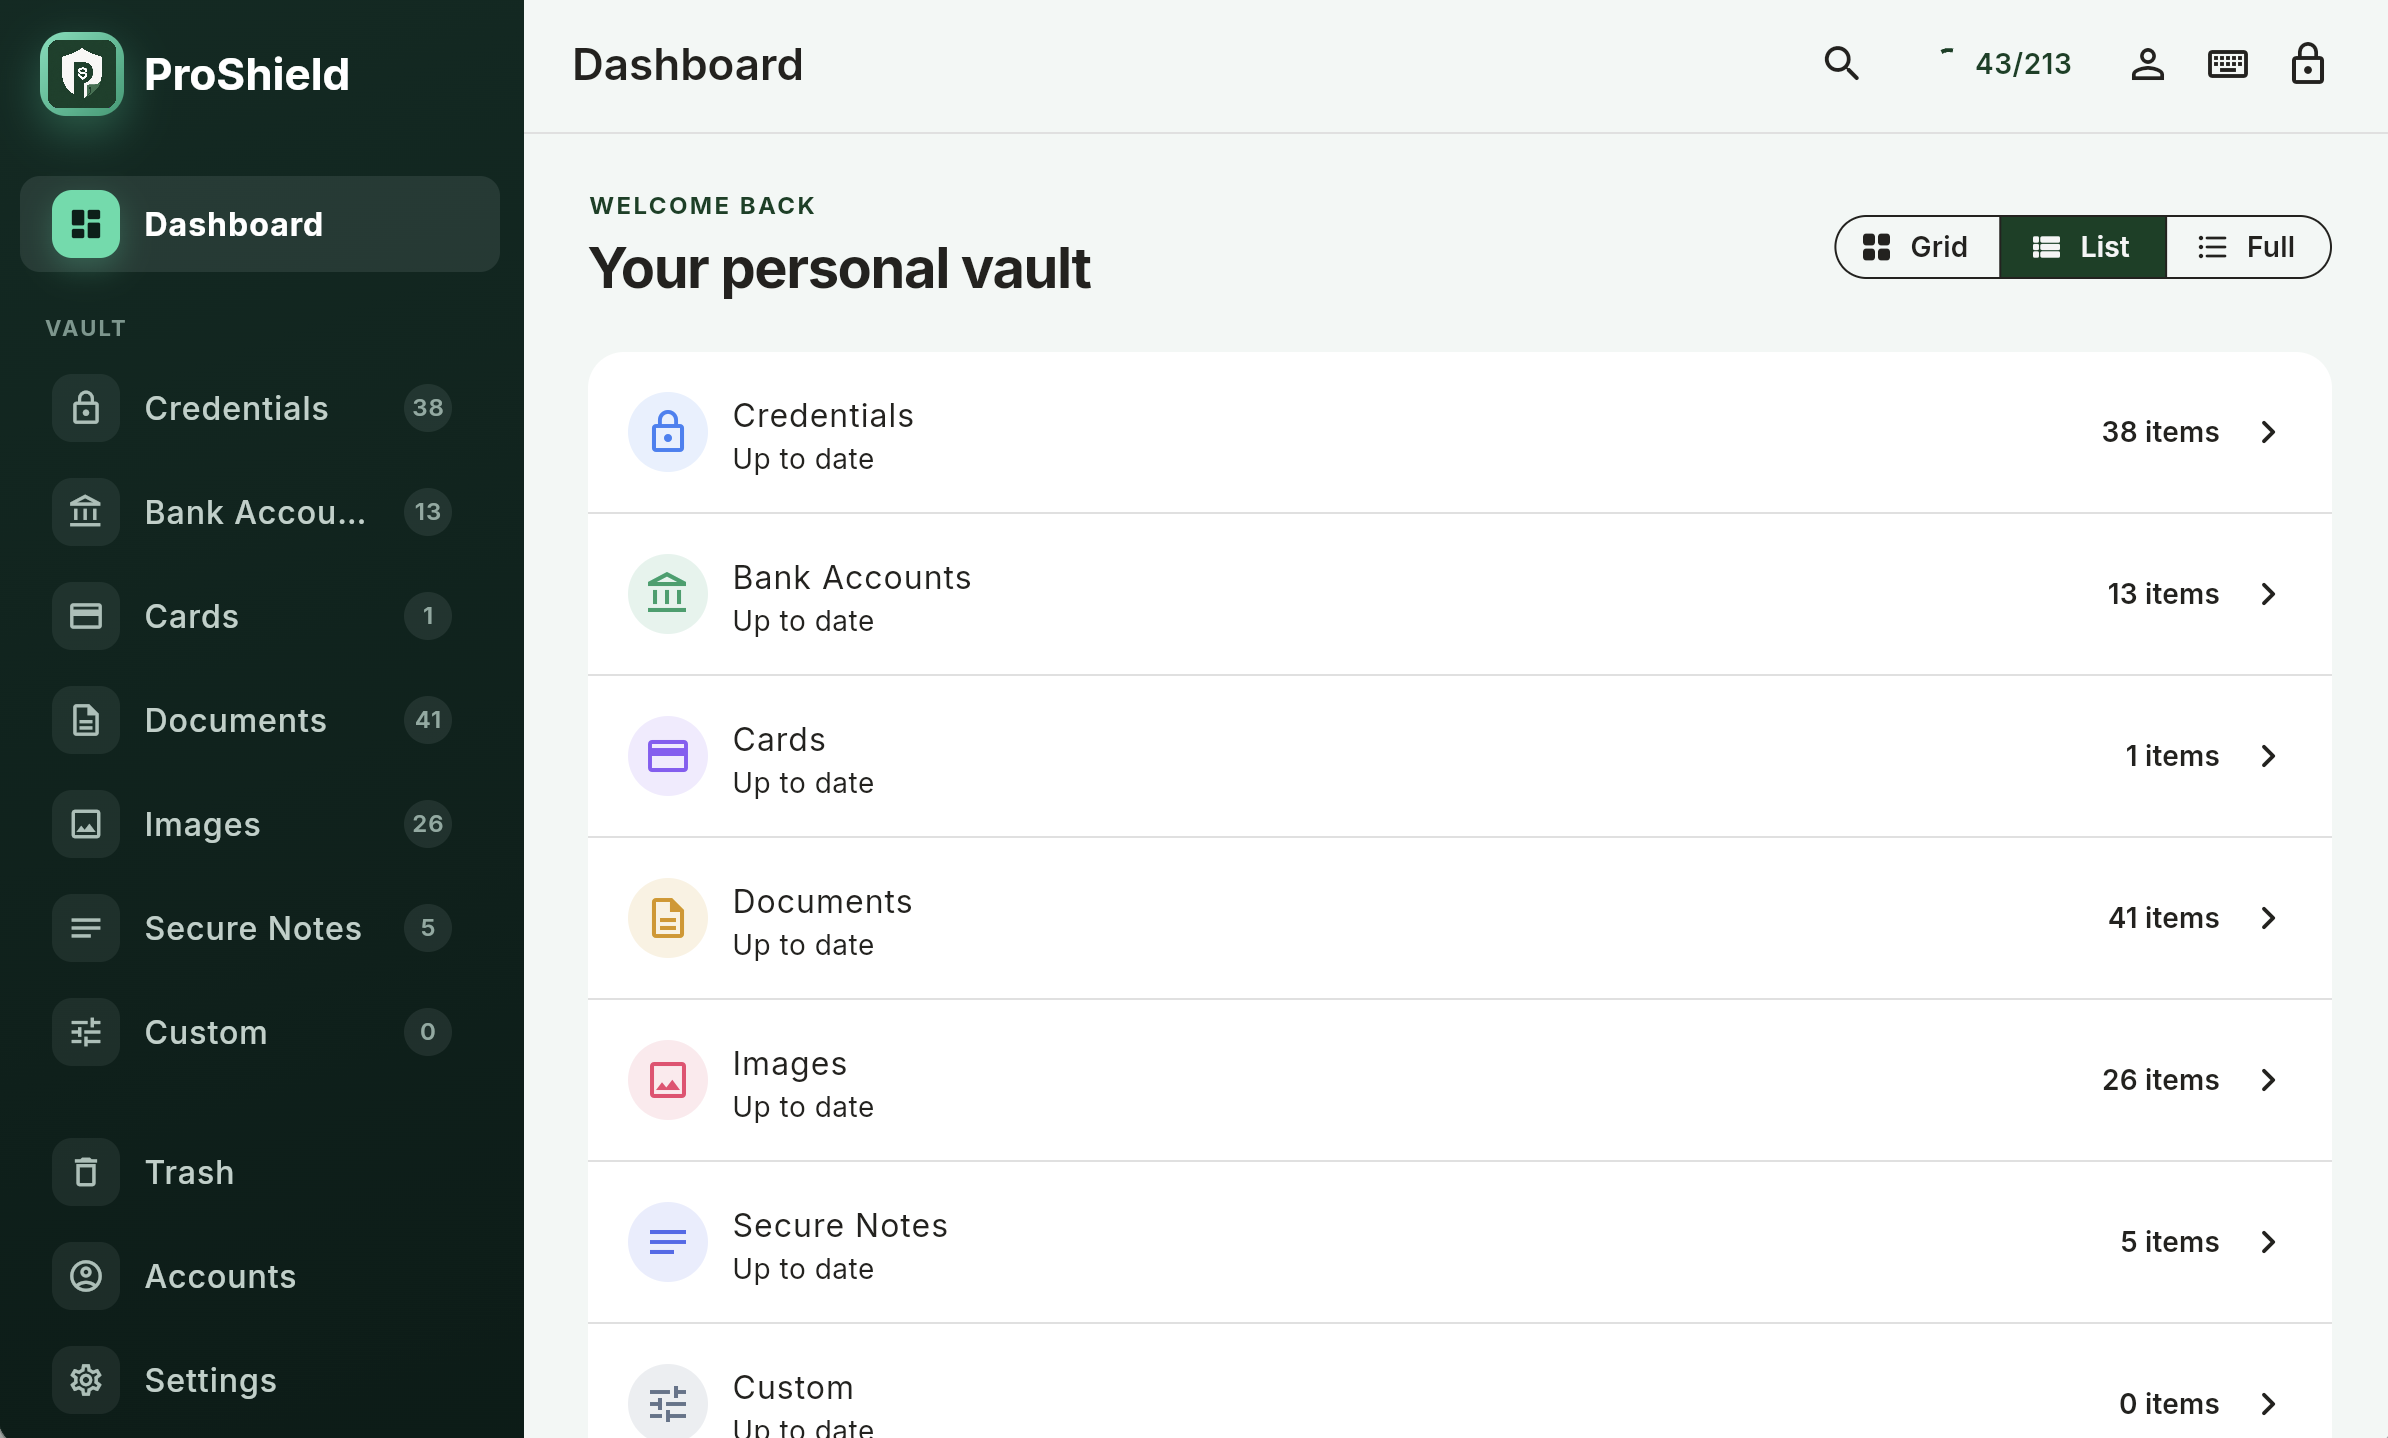Click the Cards icon in sidebar
The width and height of the screenshot is (2388, 1438).
pyautogui.click(x=86, y=616)
